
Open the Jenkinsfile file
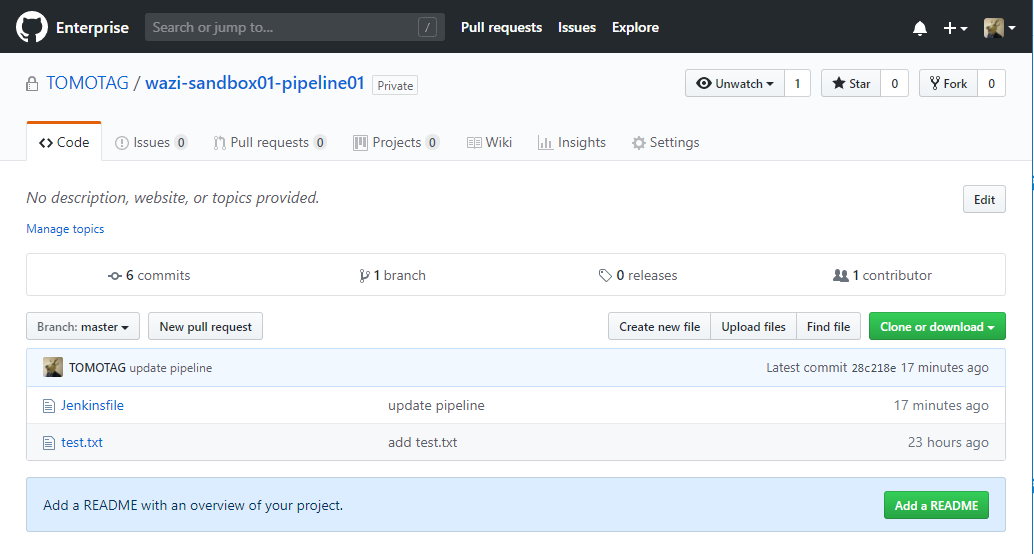click(x=92, y=406)
